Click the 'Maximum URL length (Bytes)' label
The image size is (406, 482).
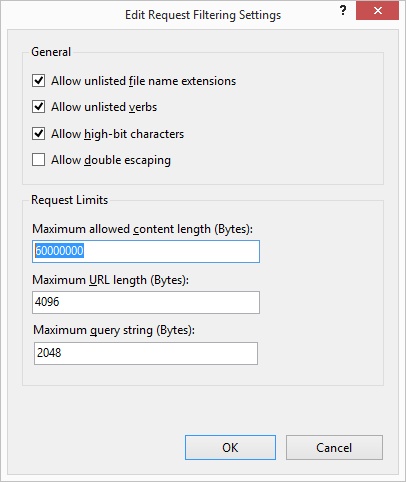click(x=110, y=280)
